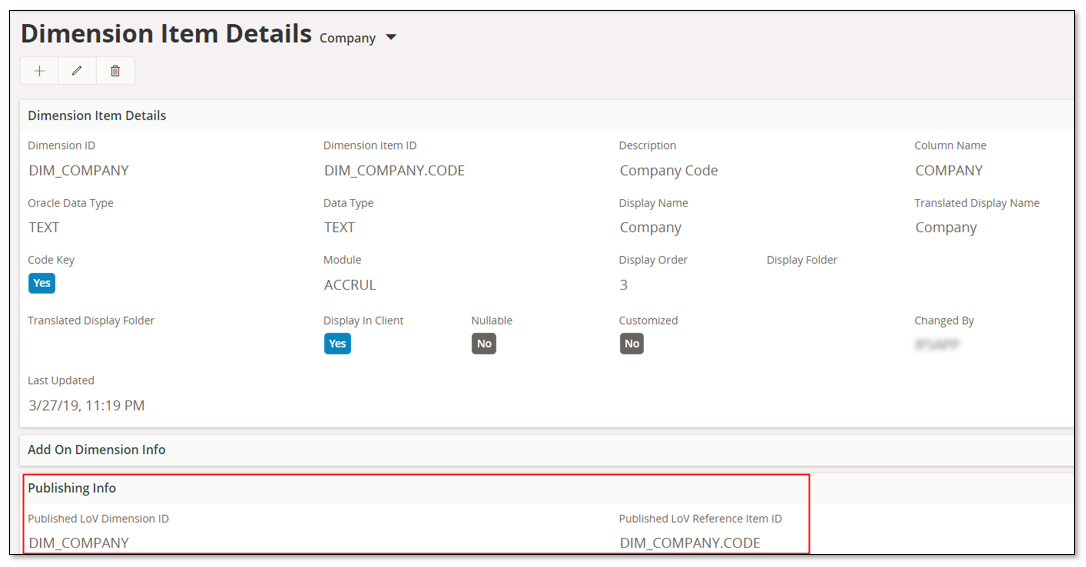Toggle the Display In Client Yes badge
This screenshot has height=567, width=1086.
coord(337,344)
